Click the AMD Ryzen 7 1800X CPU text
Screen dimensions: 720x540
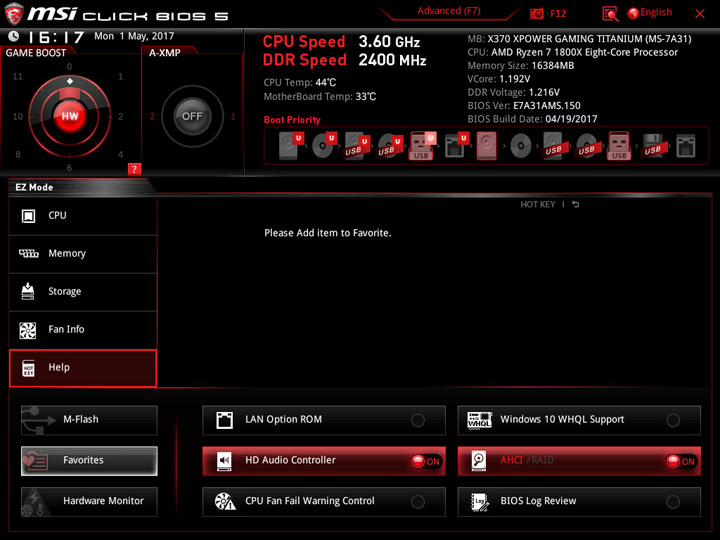[x=573, y=52]
